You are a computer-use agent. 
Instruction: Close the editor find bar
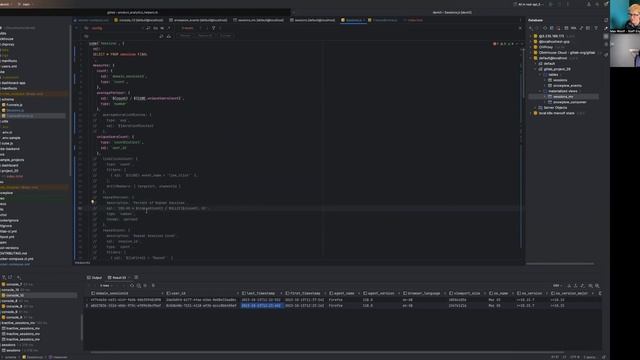520,28
